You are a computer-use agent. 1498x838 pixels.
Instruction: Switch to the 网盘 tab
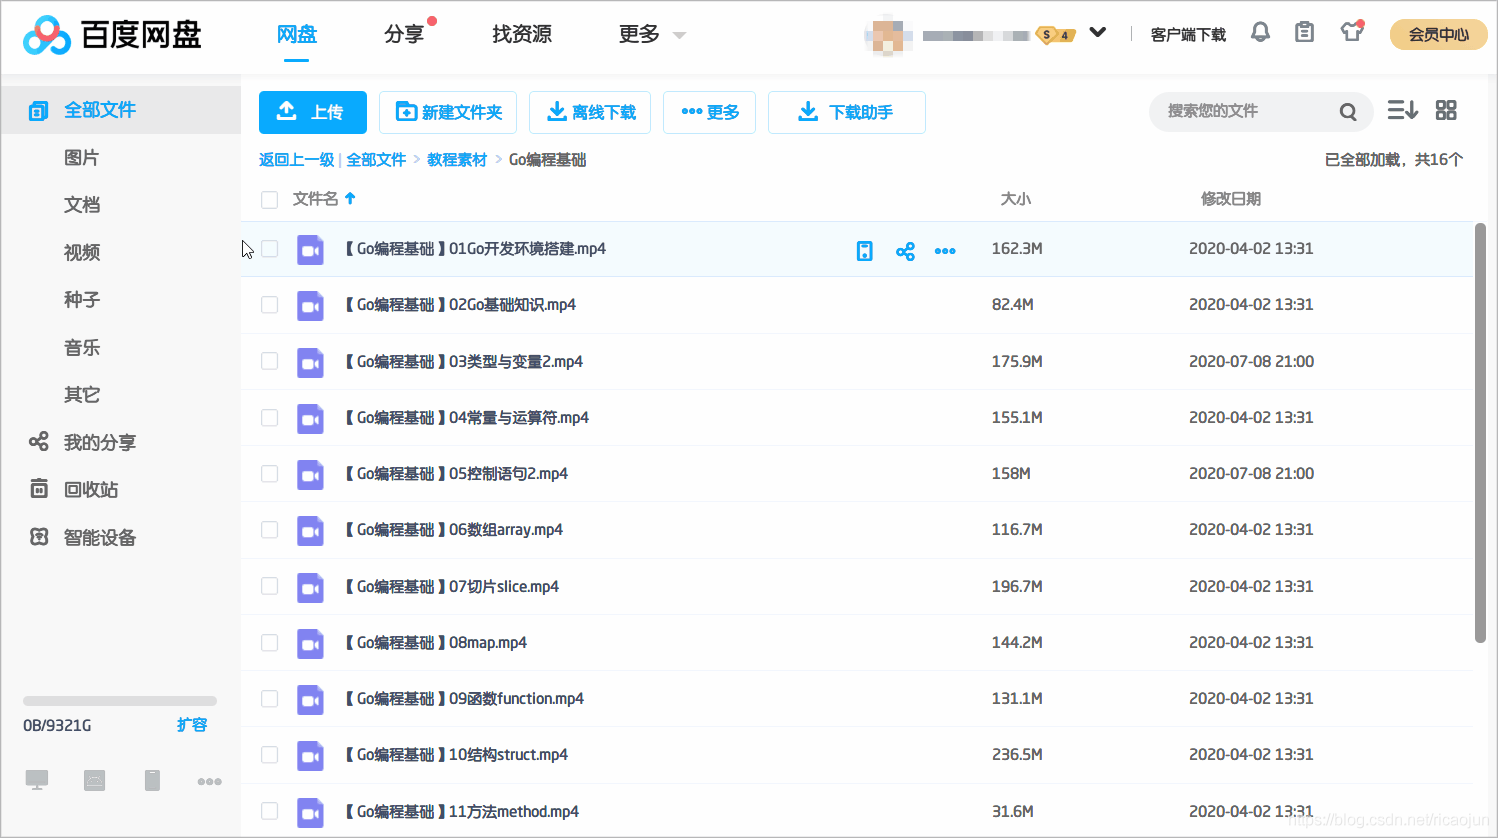pyautogui.click(x=296, y=34)
